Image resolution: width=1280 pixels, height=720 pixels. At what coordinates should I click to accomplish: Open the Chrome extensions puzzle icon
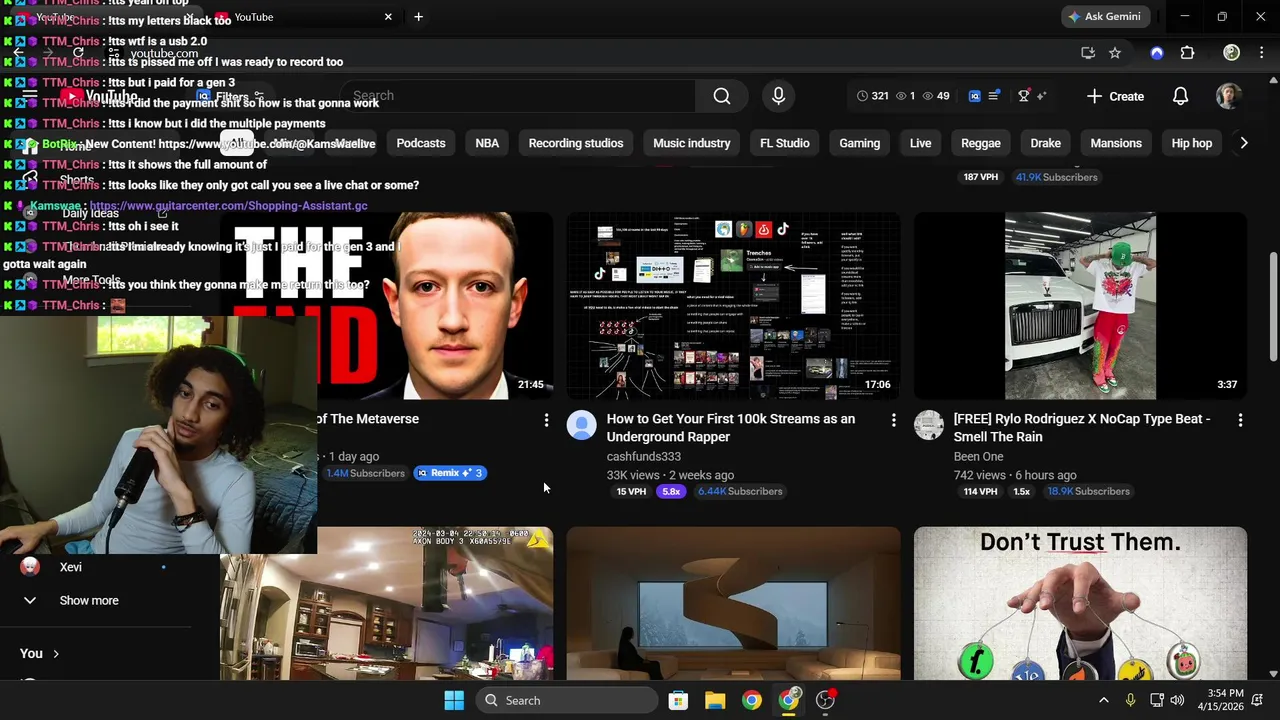pos(1187,53)
